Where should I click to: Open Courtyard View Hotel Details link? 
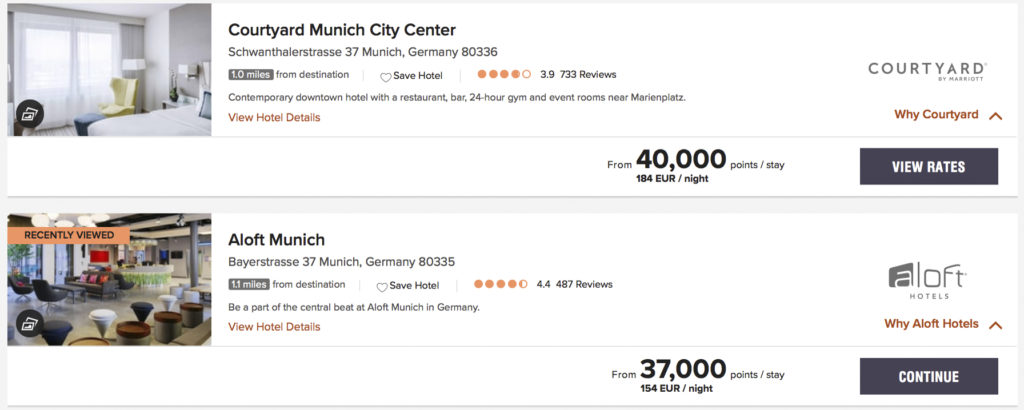pos(274,117)
